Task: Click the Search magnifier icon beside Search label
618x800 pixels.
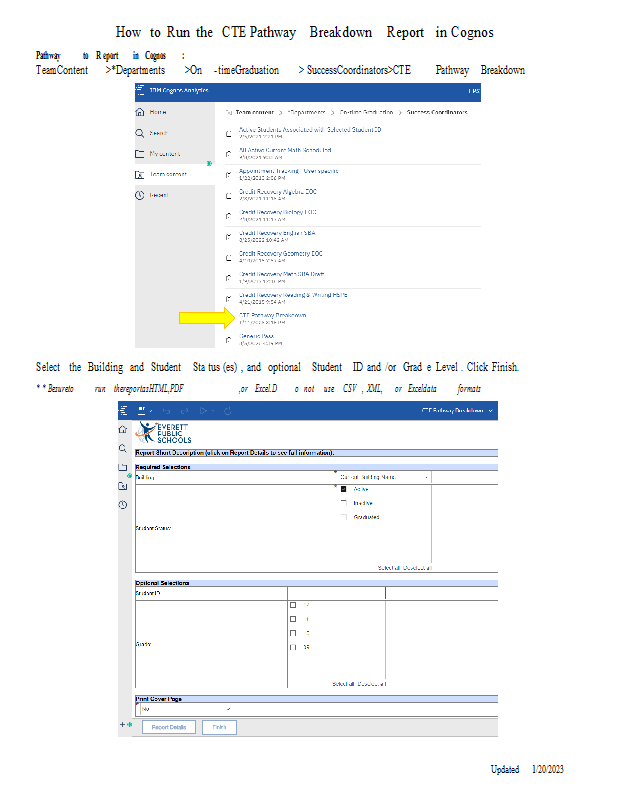Action: point(140,133)
